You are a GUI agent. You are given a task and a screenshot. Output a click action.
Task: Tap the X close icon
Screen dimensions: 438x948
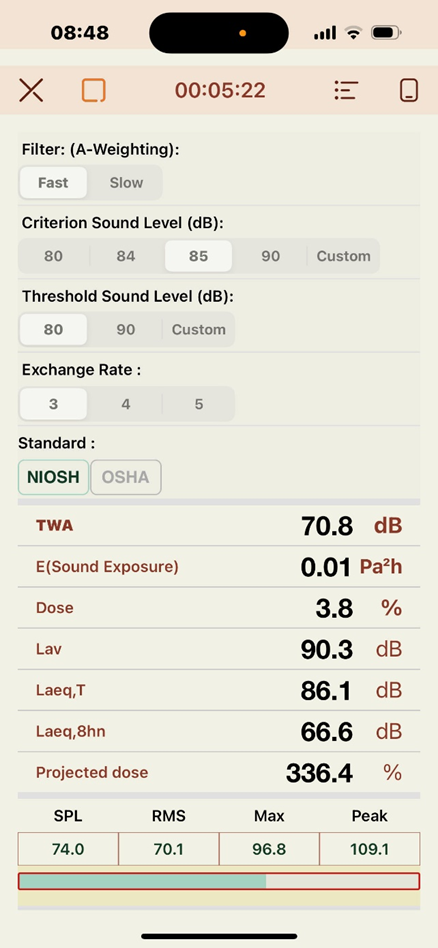[x=31, y=90]
